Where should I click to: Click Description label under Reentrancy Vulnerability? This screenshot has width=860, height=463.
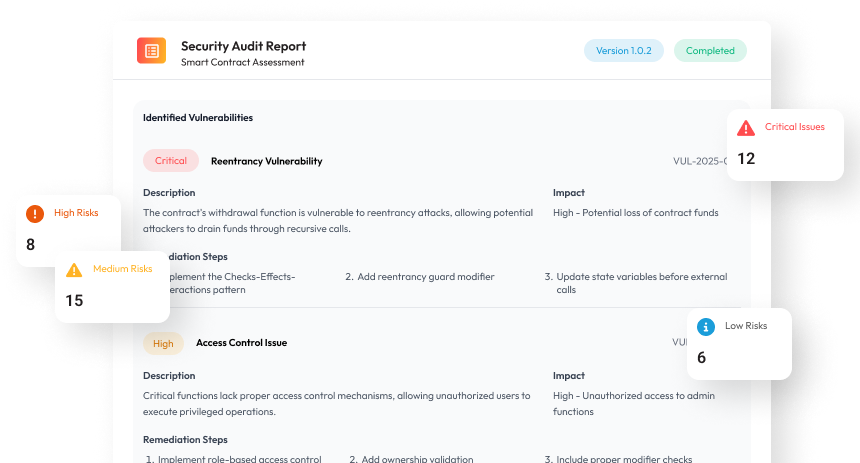(169, 193)
